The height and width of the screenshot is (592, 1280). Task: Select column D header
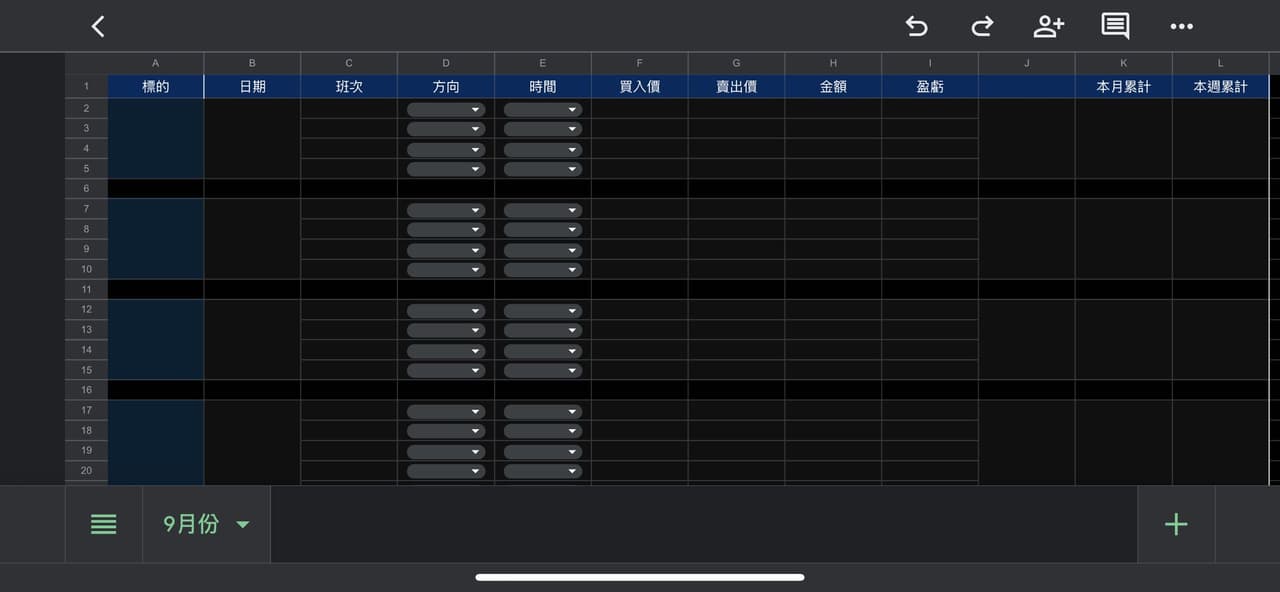[446, 63]
